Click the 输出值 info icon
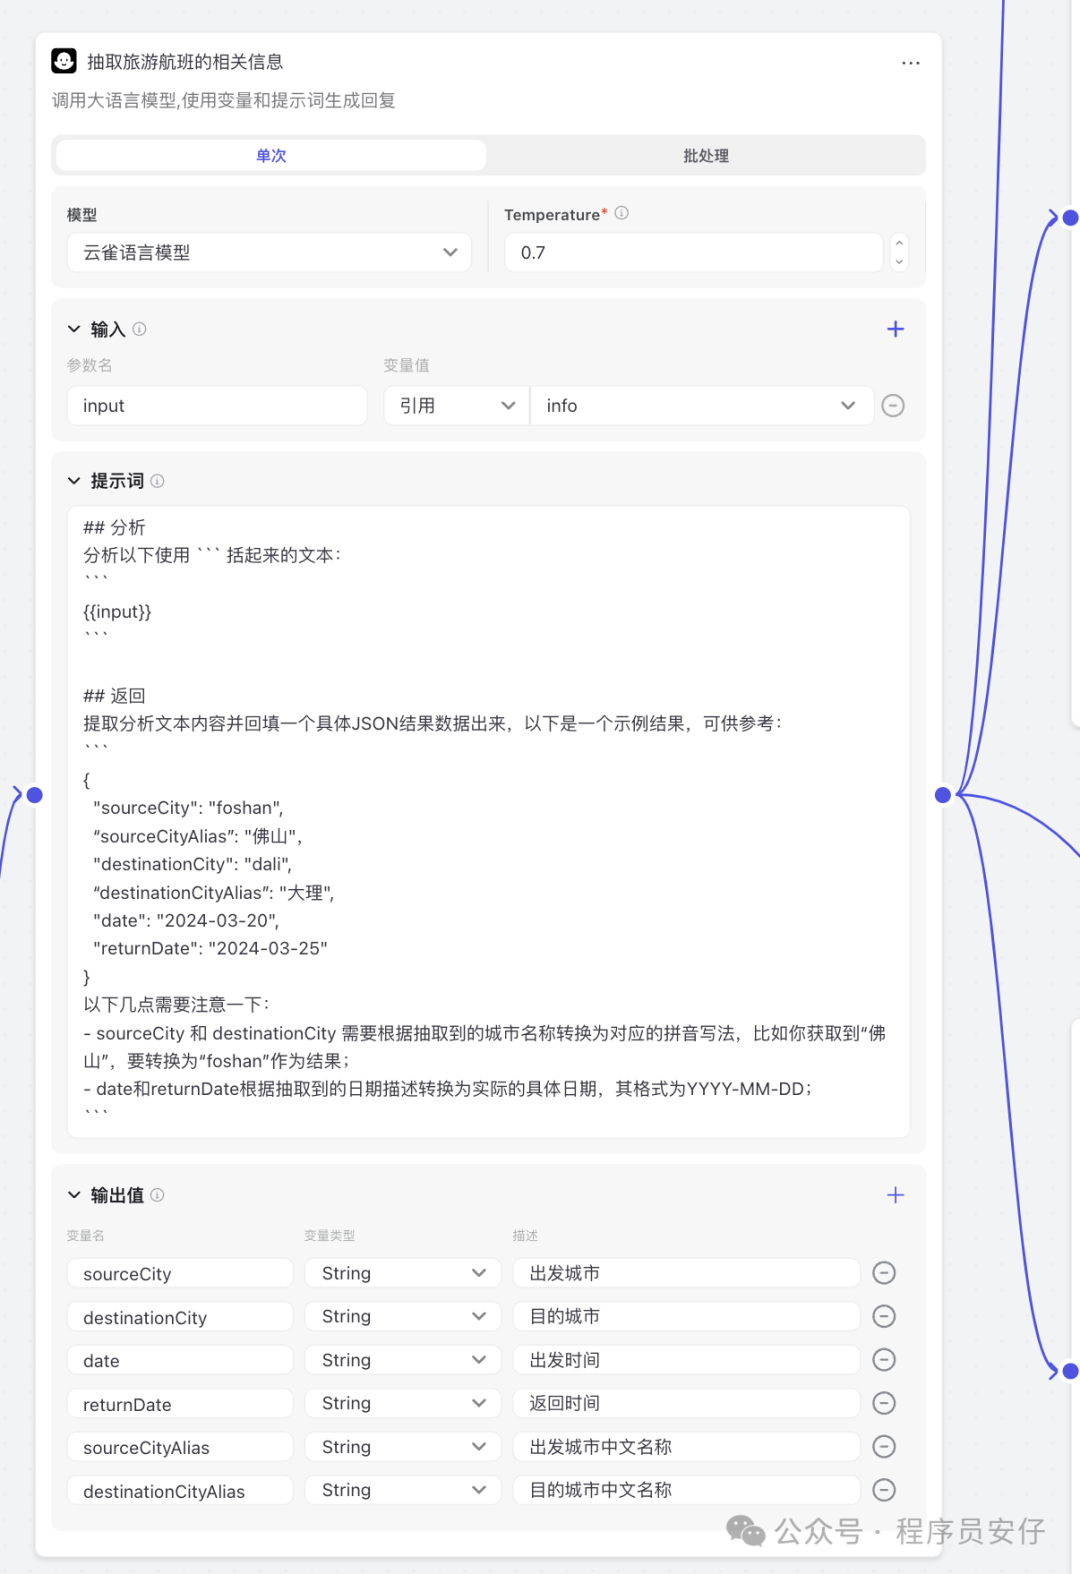The height and width of the screenshot is (1574, 1080). coord(157,1195)
